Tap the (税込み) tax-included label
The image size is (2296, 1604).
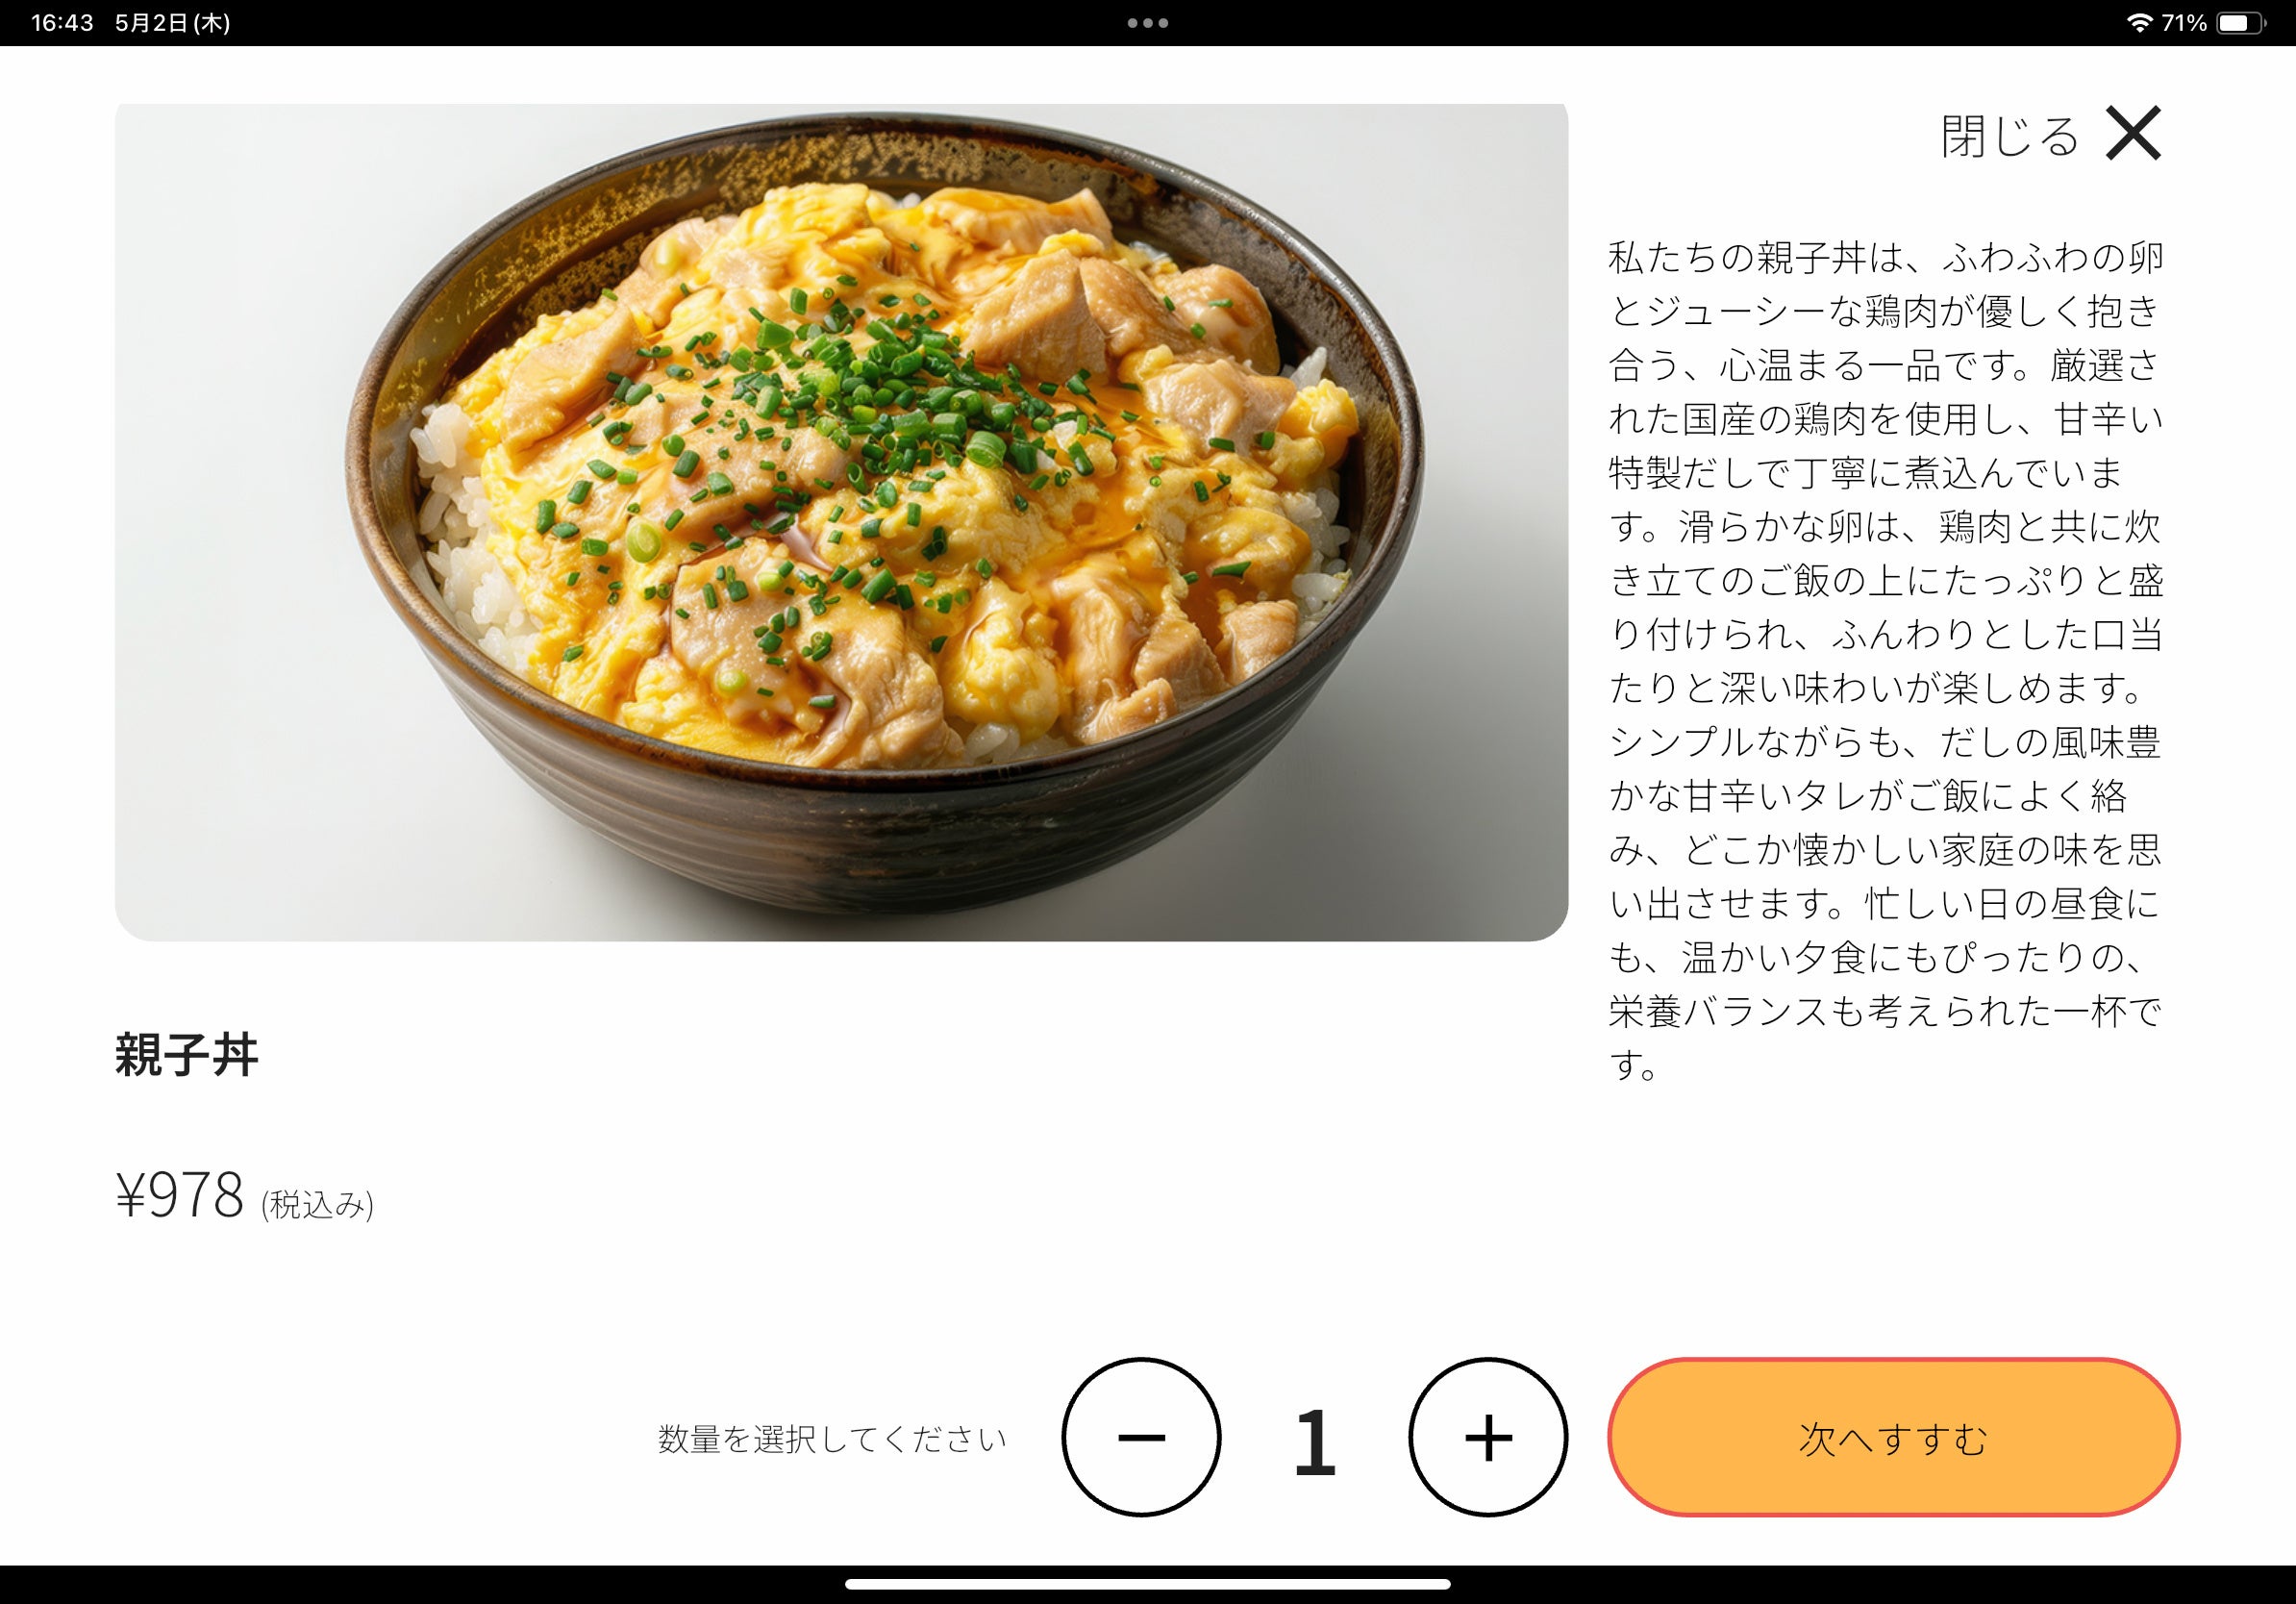(x=317, y=1204)
